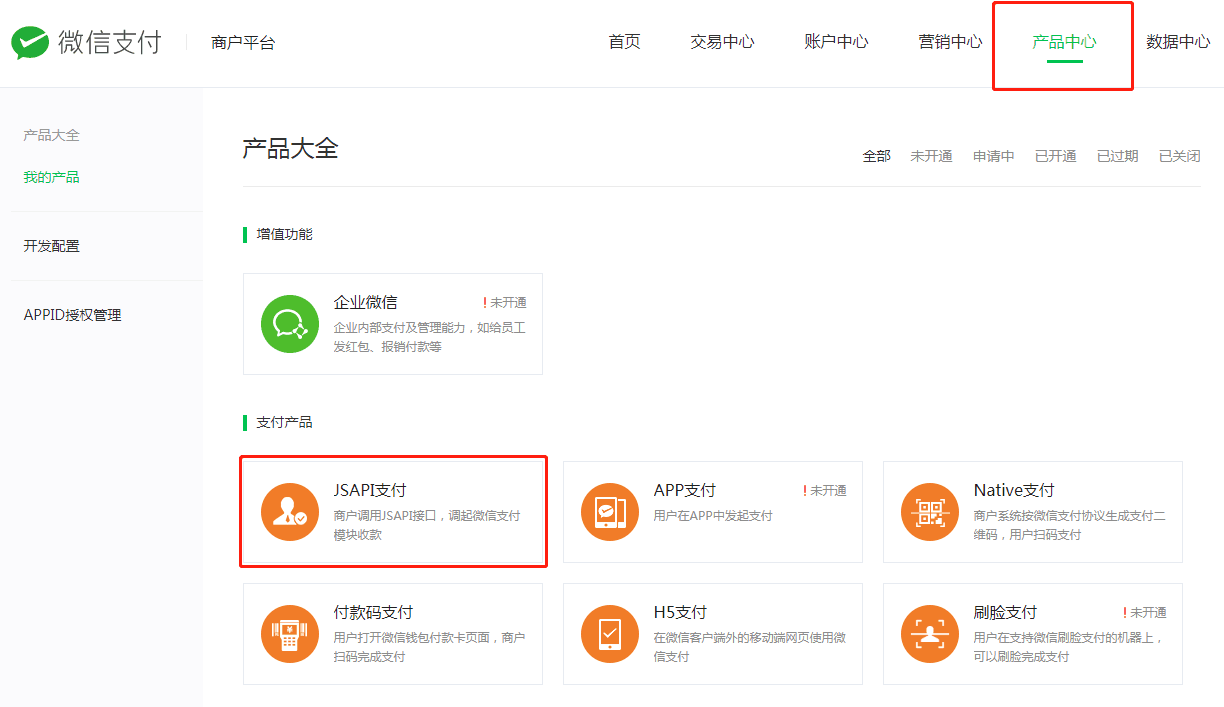The image size is (1224, 707).
Task: Click the APP支付 orange phone icon
Action: tap(610, 512)
